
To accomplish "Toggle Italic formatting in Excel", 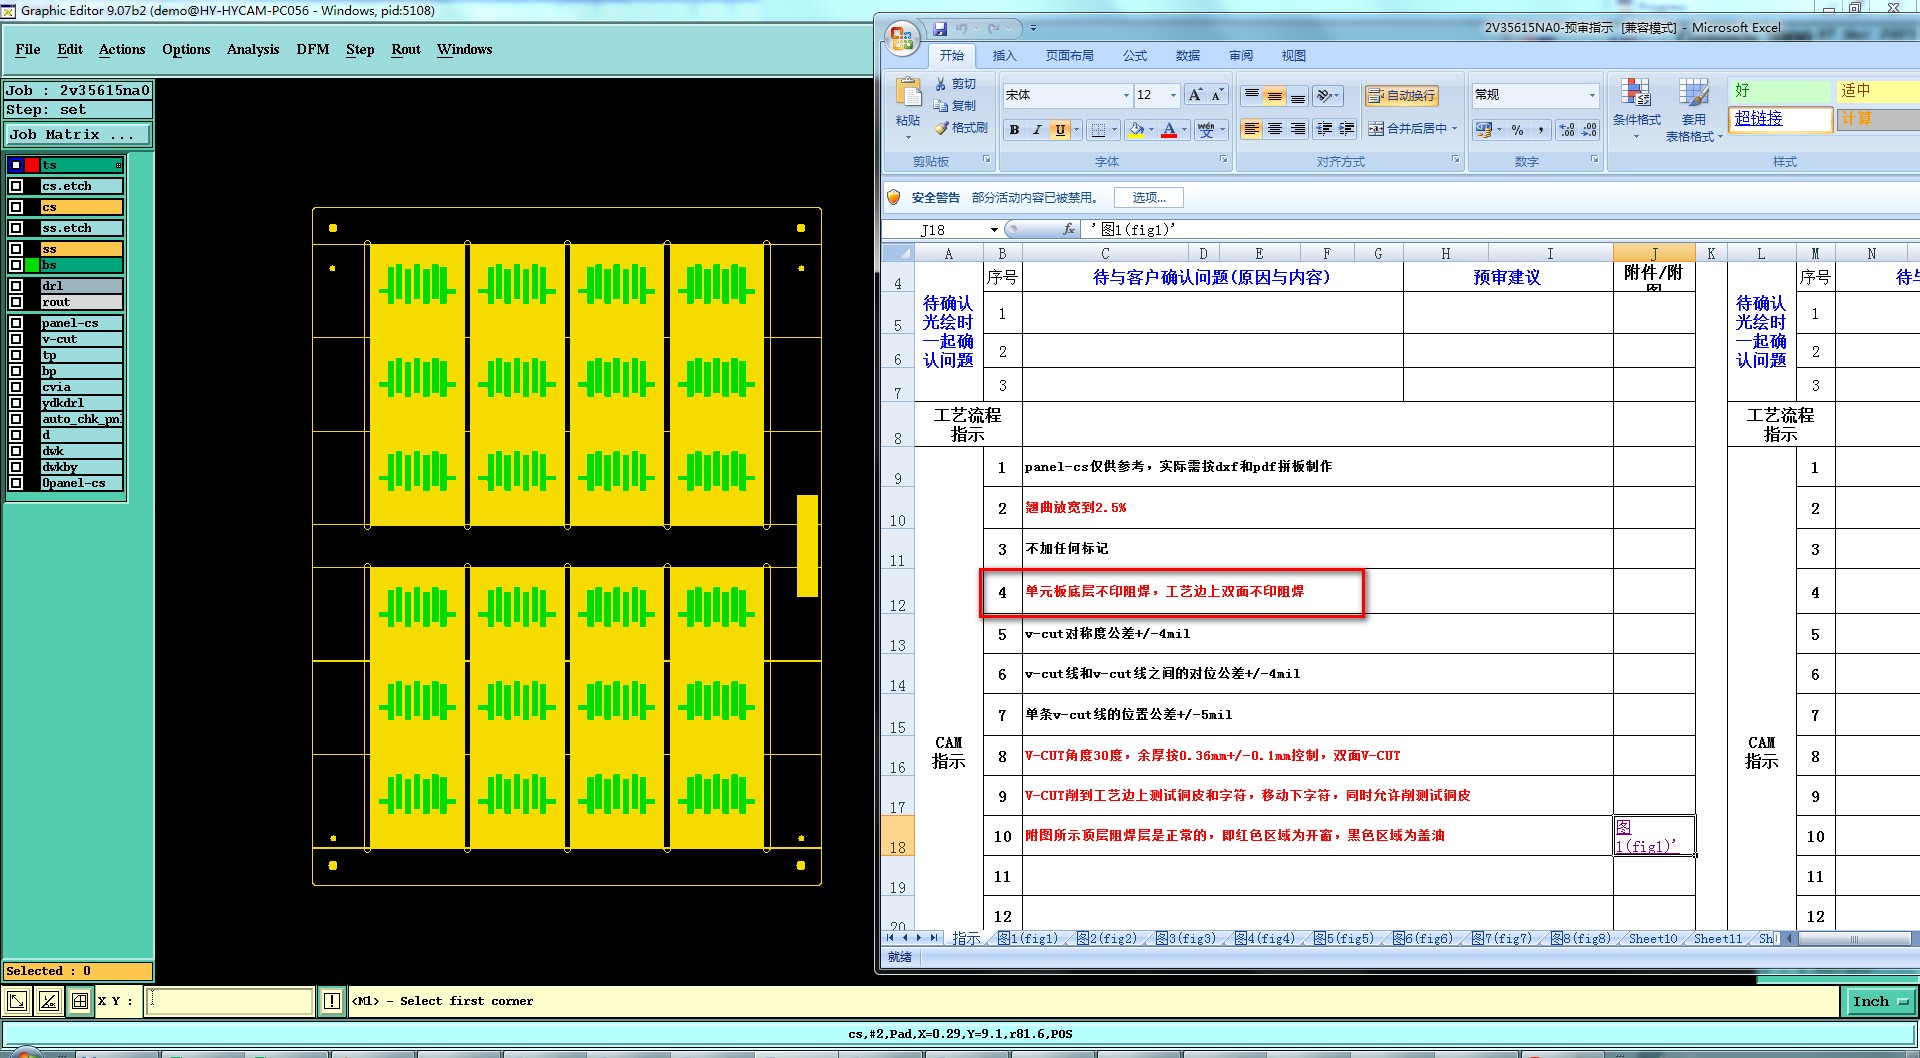I will pos(1037,130).
